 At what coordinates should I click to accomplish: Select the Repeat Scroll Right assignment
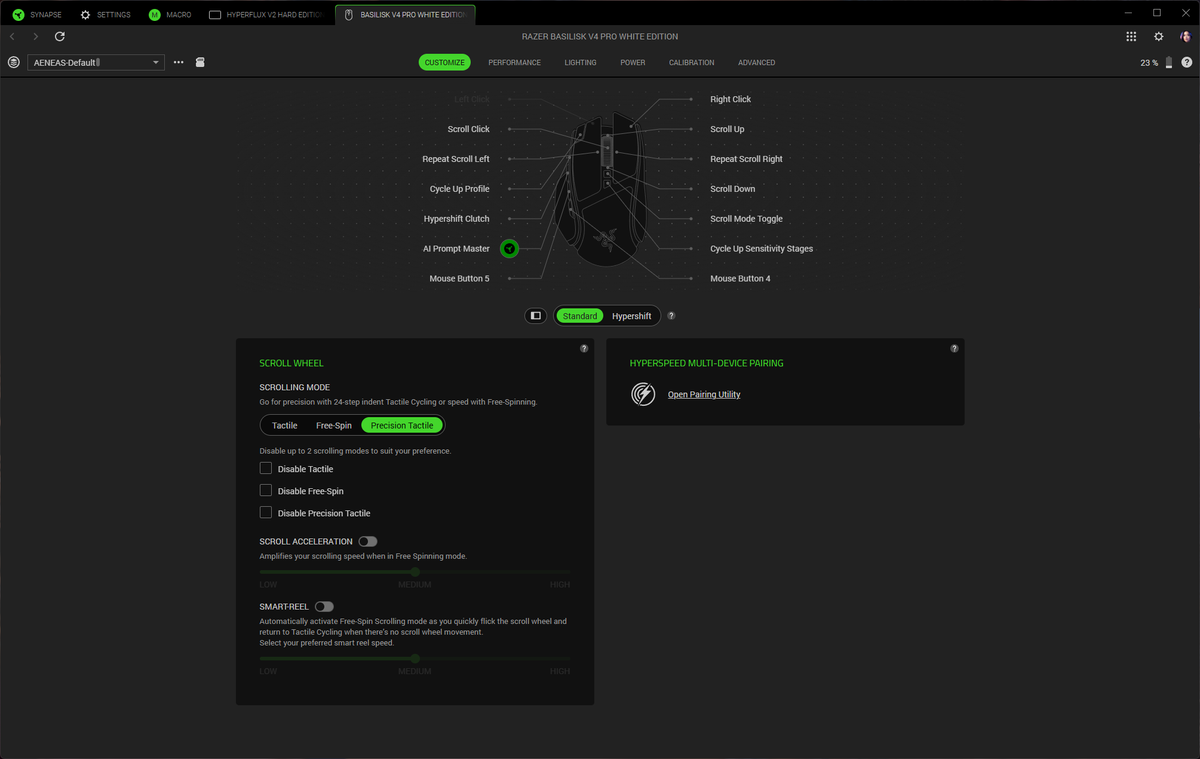tap(746, 159)
